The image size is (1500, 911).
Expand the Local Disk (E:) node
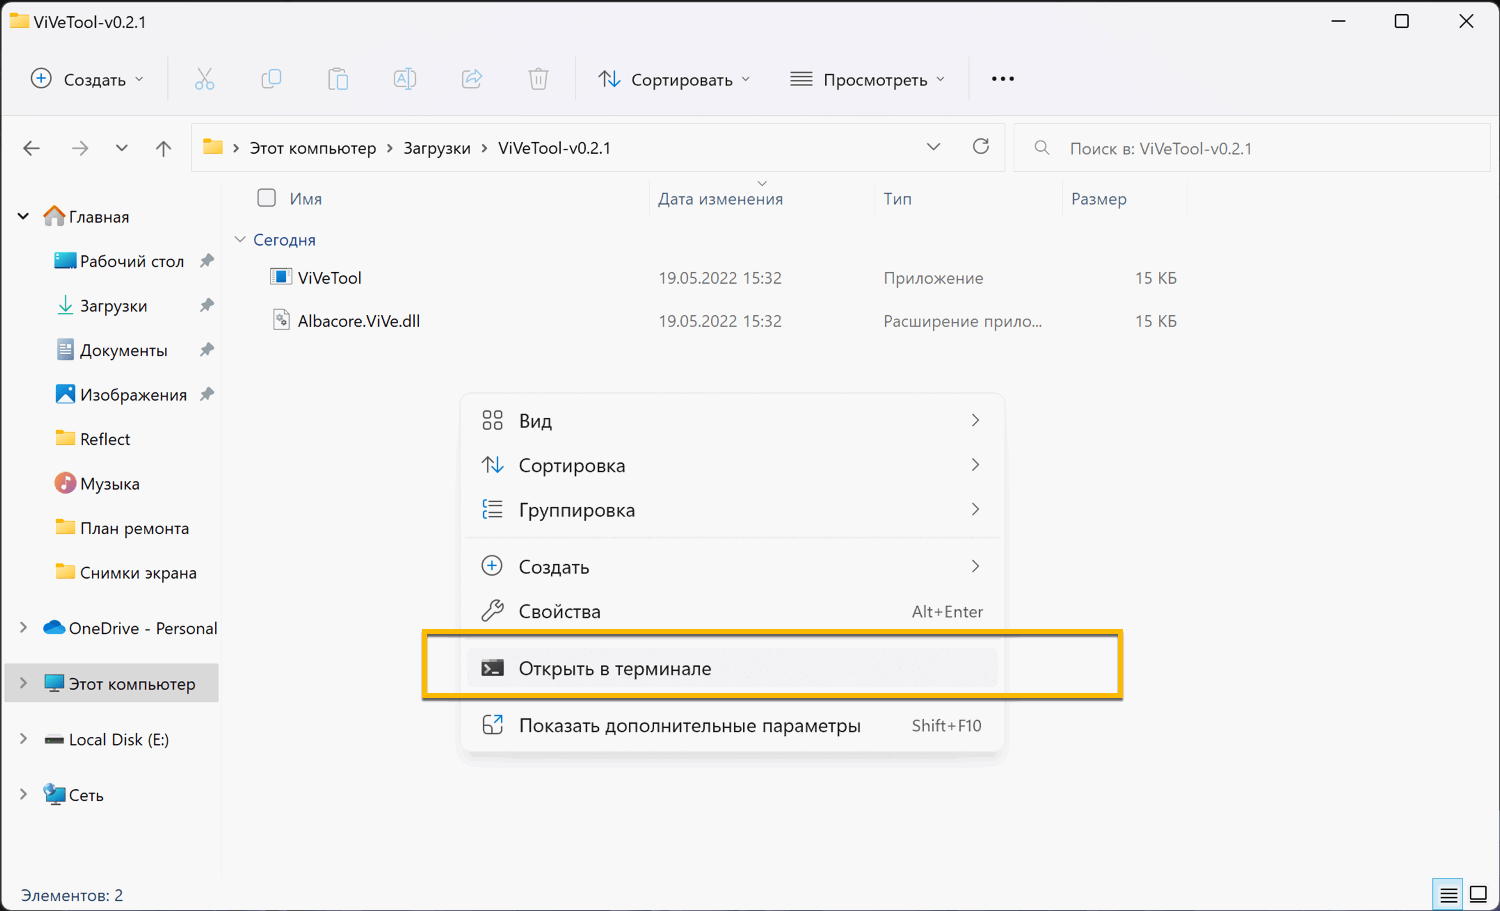click(x=23, y=739)
